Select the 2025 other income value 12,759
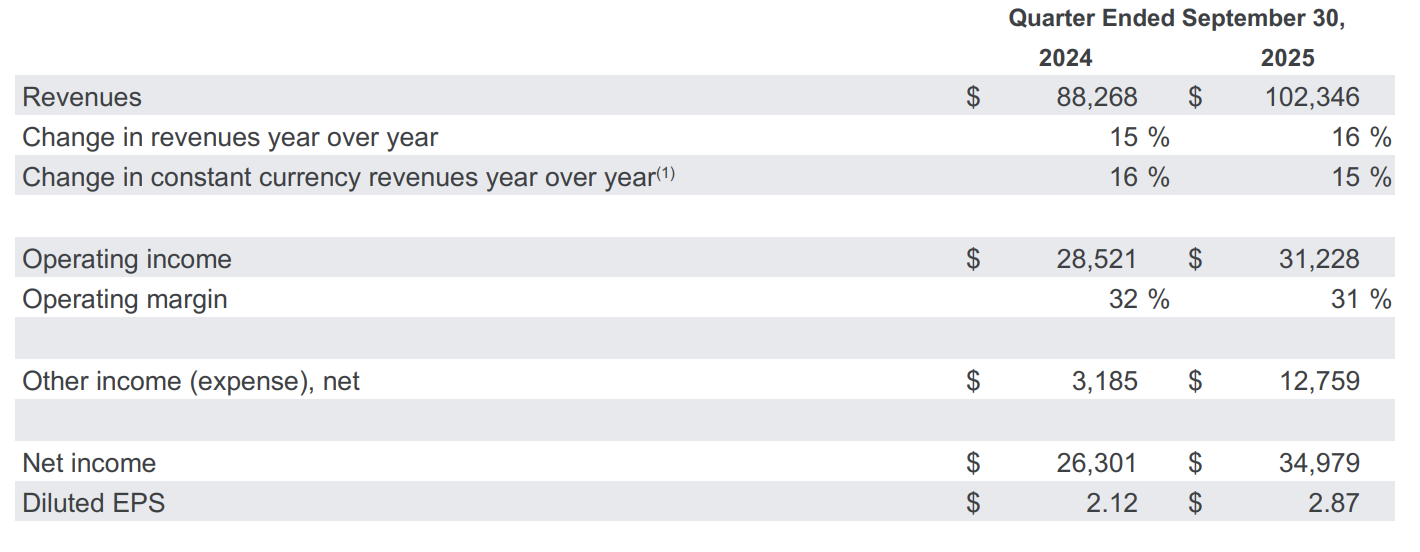The height and width of the screenshot is (552, 1420). pyautogui.click(x=1318, y=381)
